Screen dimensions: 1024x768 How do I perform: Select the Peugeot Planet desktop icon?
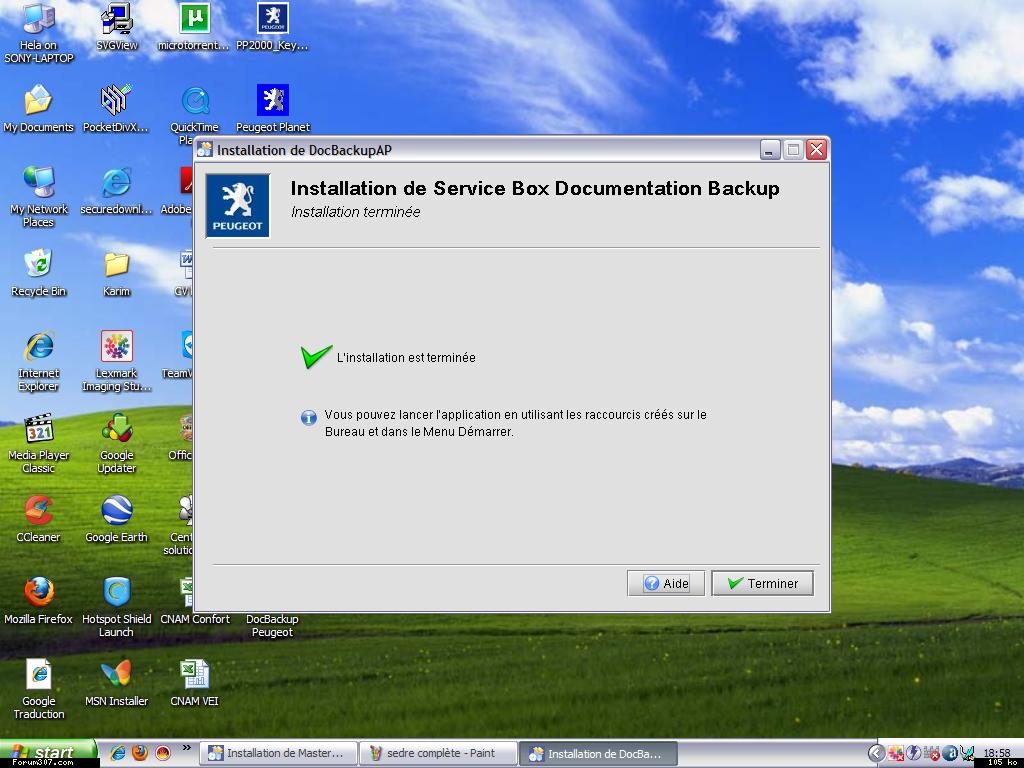pyautogui.click(x=272, y=109)
